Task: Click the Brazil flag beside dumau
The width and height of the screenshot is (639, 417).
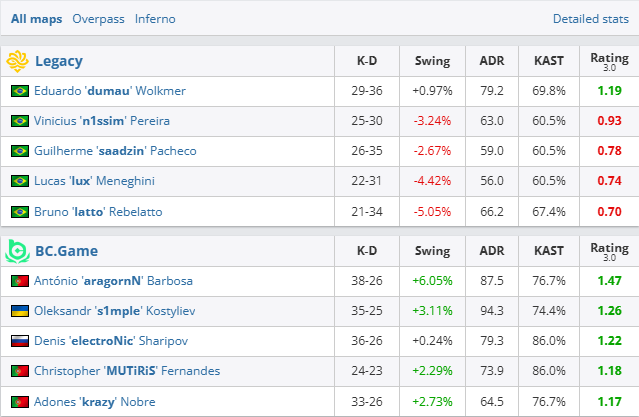Action: (x=19, y=91)
